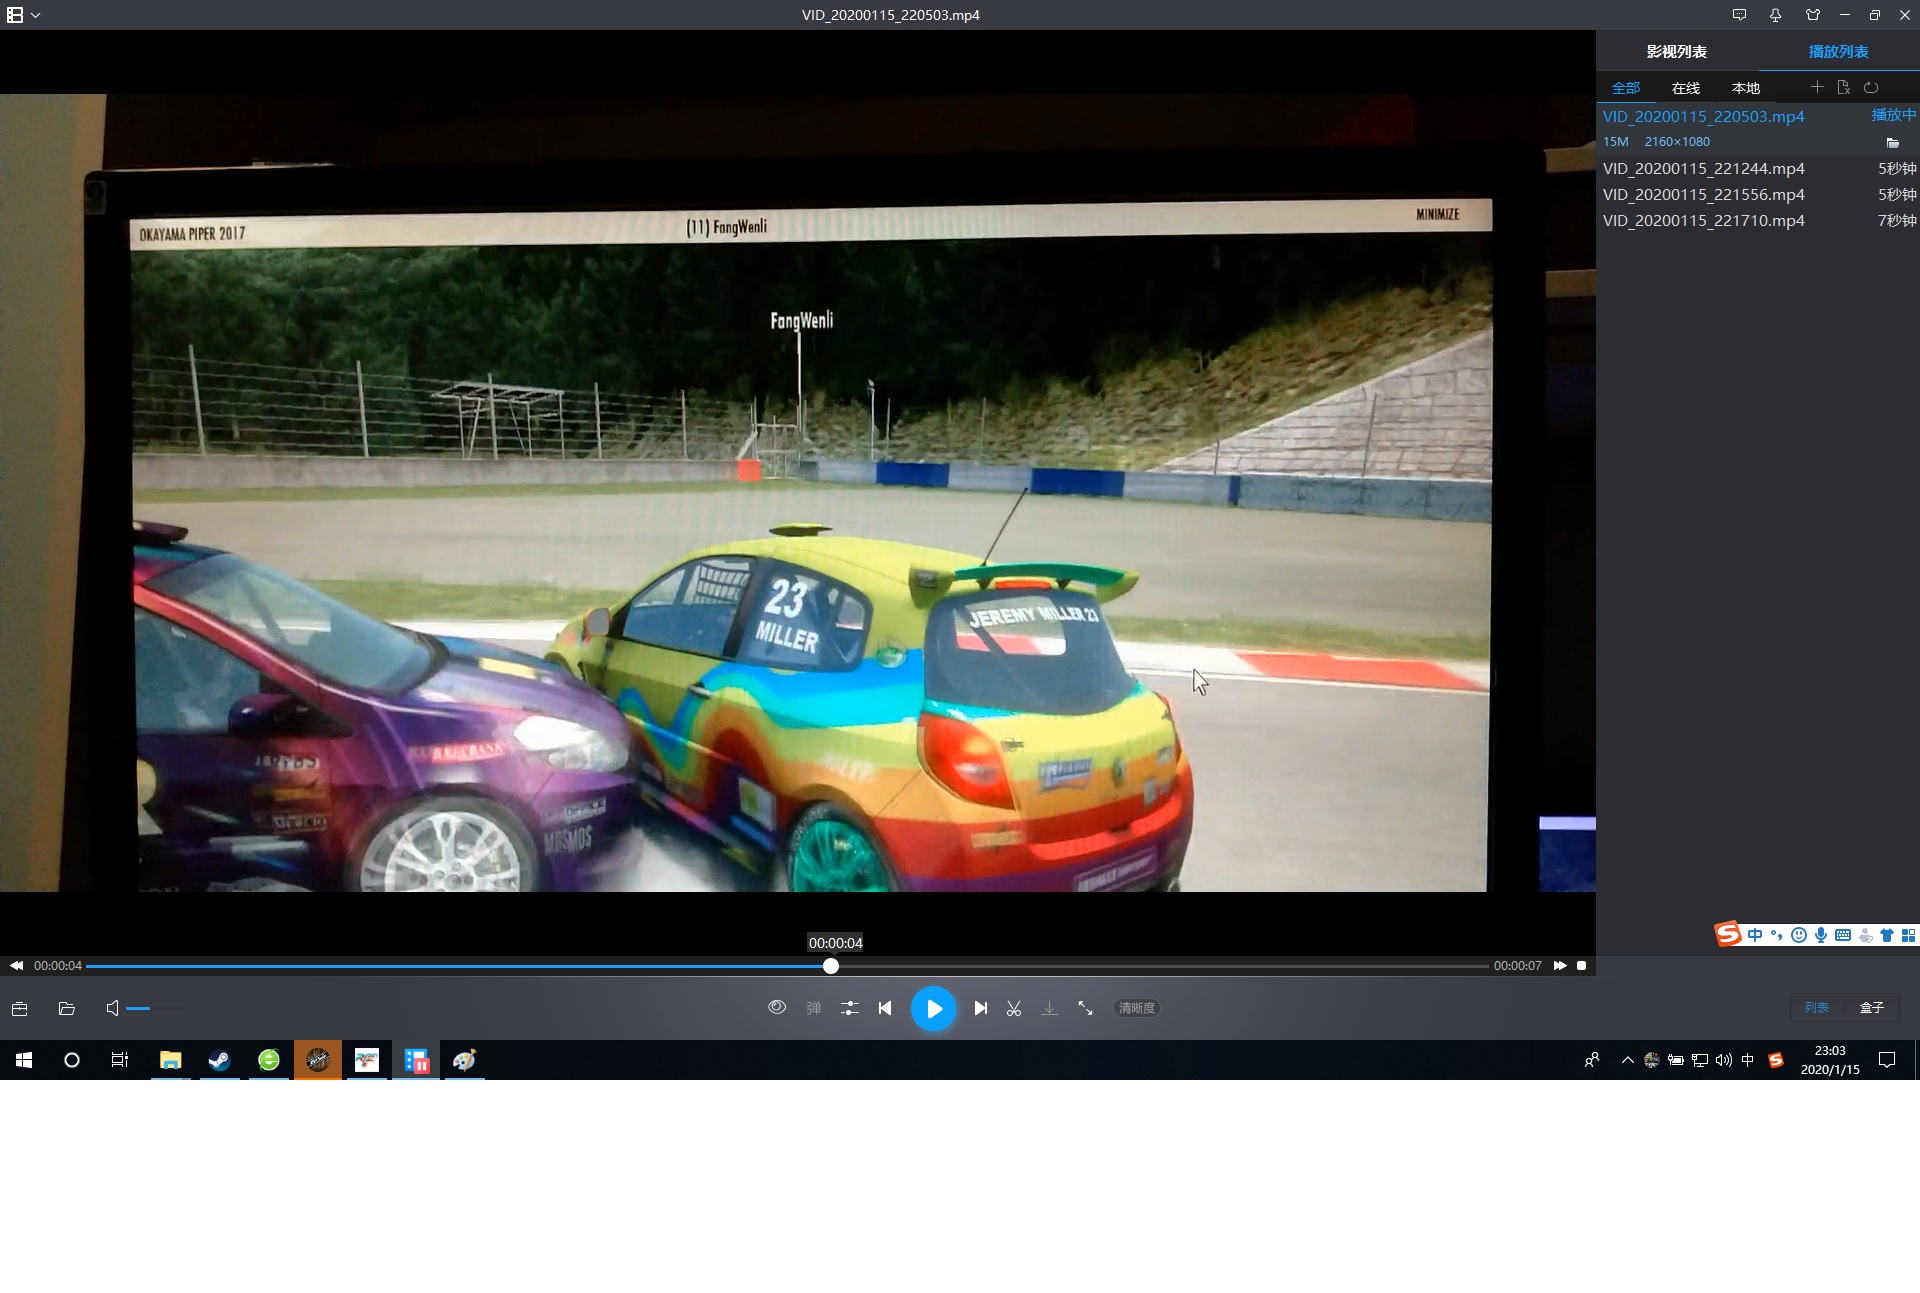Select the 全部 filter tab
Viewport: 1920px width, 1293px height.
pos(1626,88)
